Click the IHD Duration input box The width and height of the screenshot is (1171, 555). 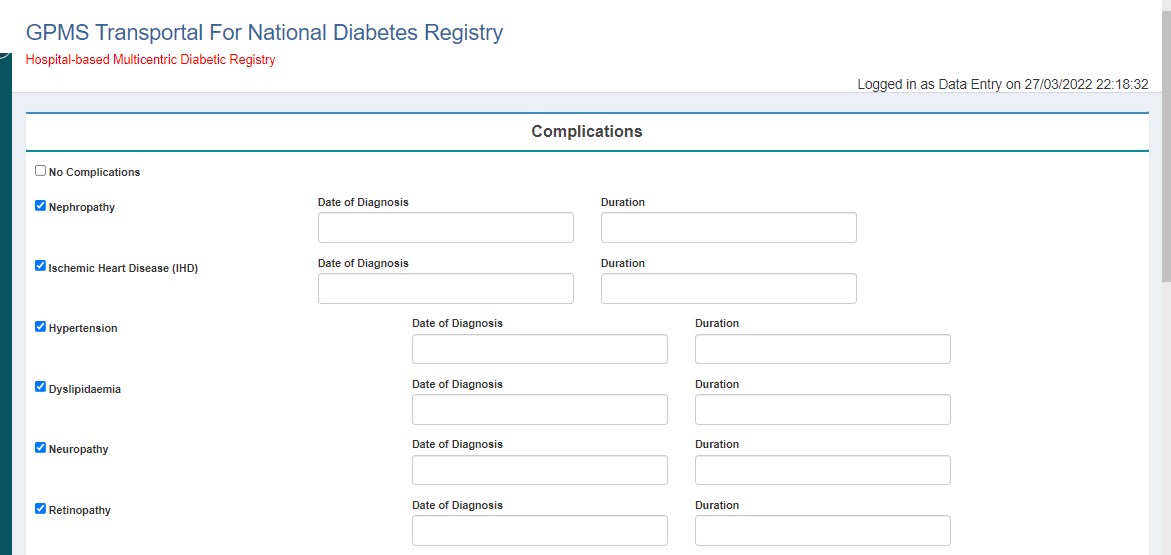point(728,289)
